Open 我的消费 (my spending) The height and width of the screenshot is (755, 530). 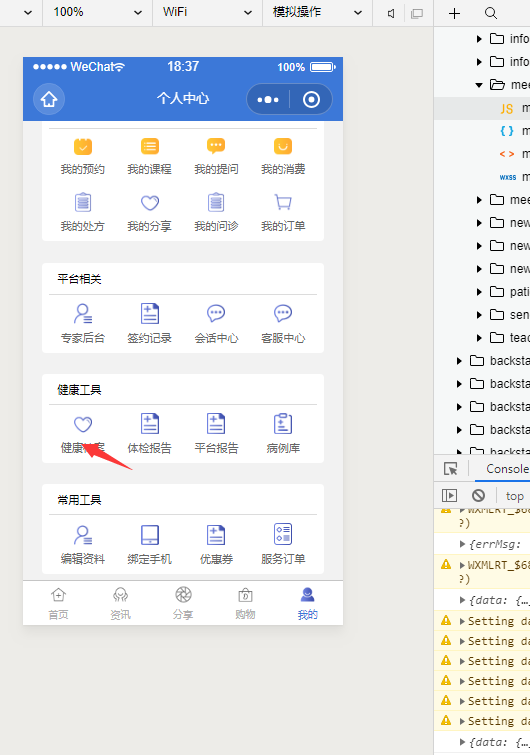pyautogui.click(x=283, y=156)
